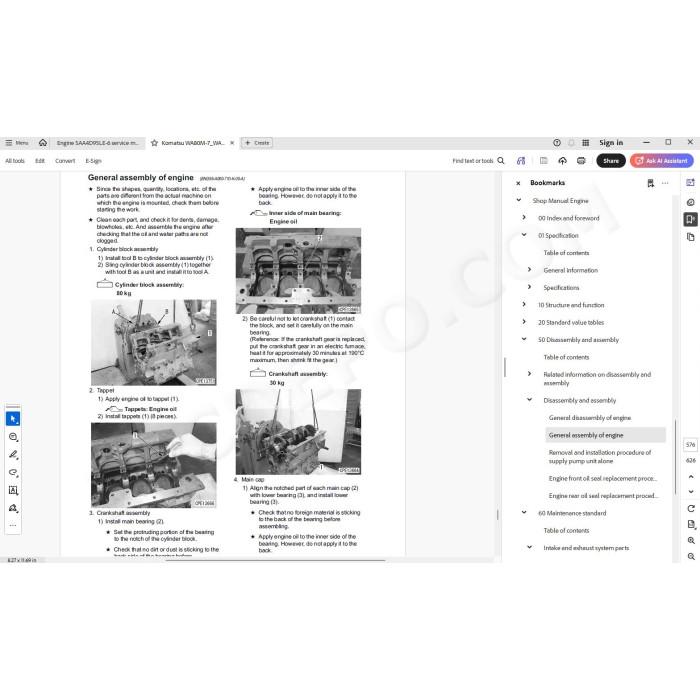
Task: Open the link sharing toolbar icon
Action: pyautogui.click(x=521, y=161)
